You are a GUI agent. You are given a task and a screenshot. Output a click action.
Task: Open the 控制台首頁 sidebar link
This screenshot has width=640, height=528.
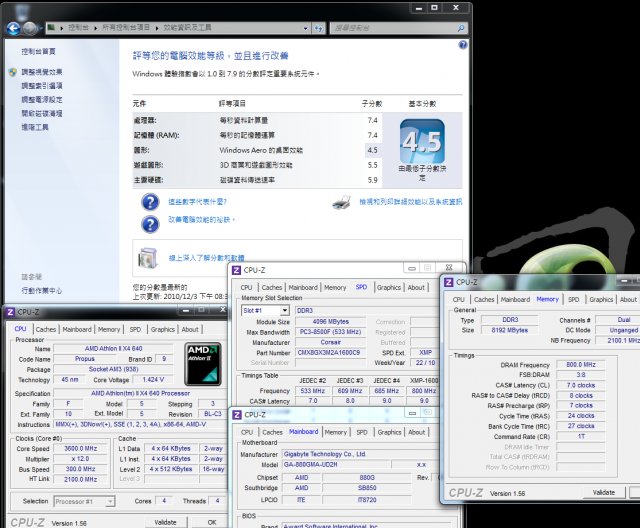(38, 51)
